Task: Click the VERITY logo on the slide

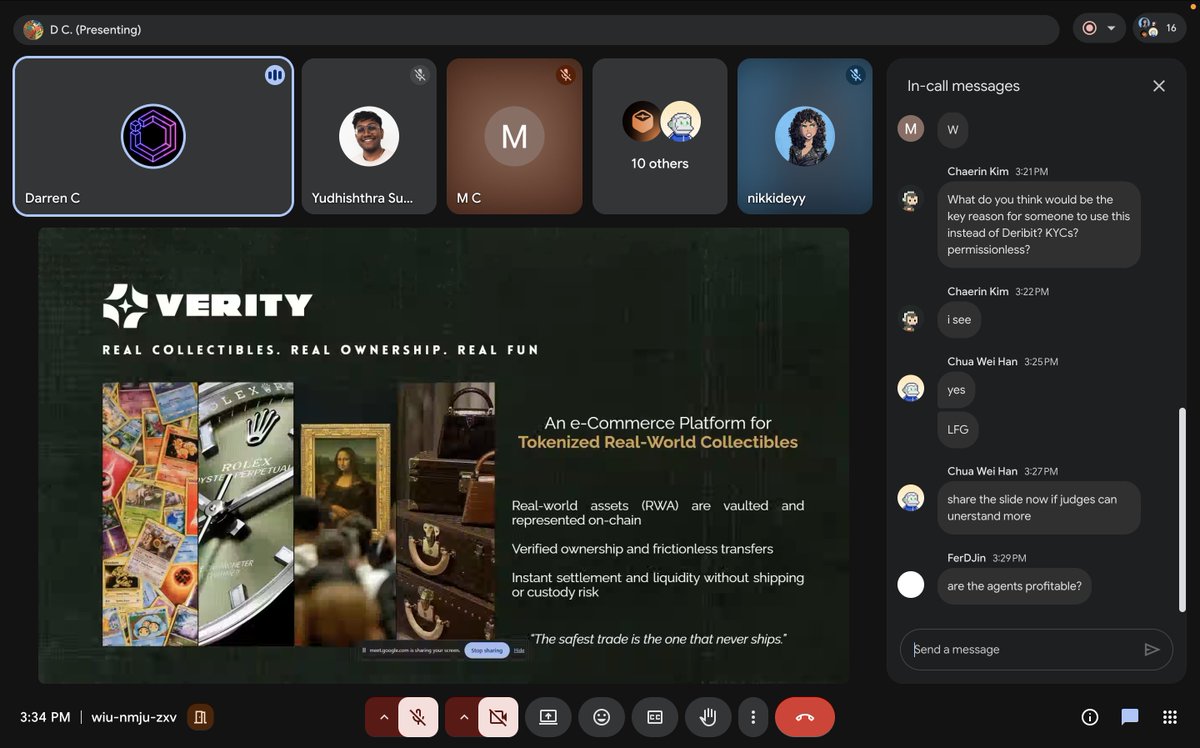Action: (x=208, y=305)
